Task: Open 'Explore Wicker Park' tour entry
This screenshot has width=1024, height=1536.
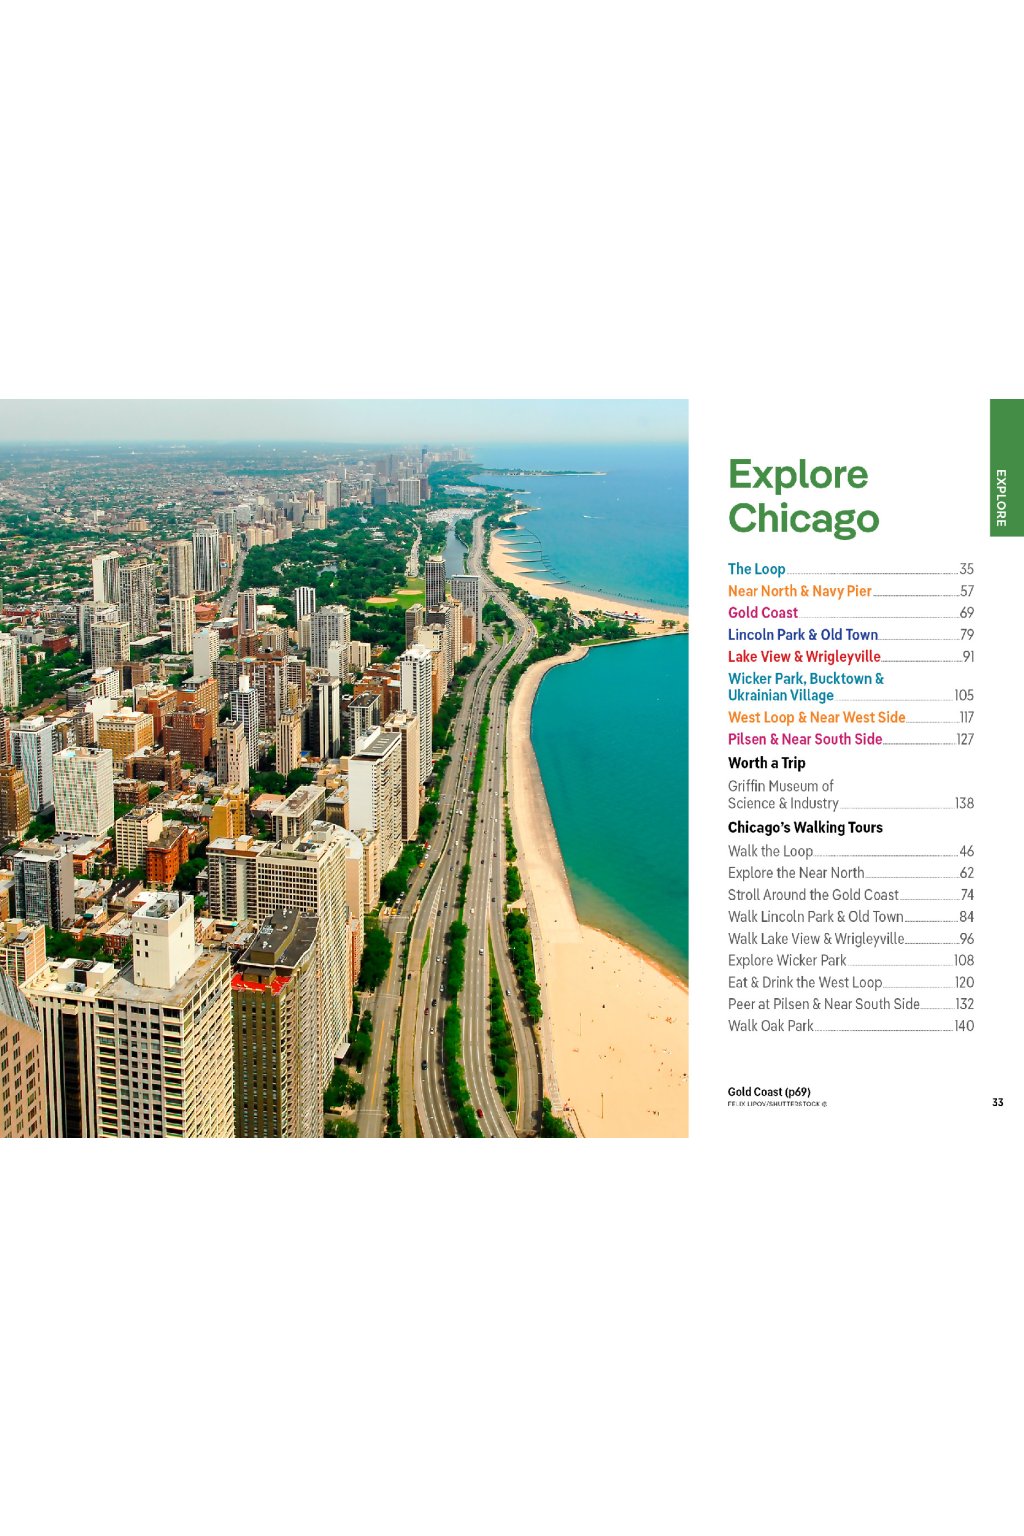Action: tap(850, 960)
